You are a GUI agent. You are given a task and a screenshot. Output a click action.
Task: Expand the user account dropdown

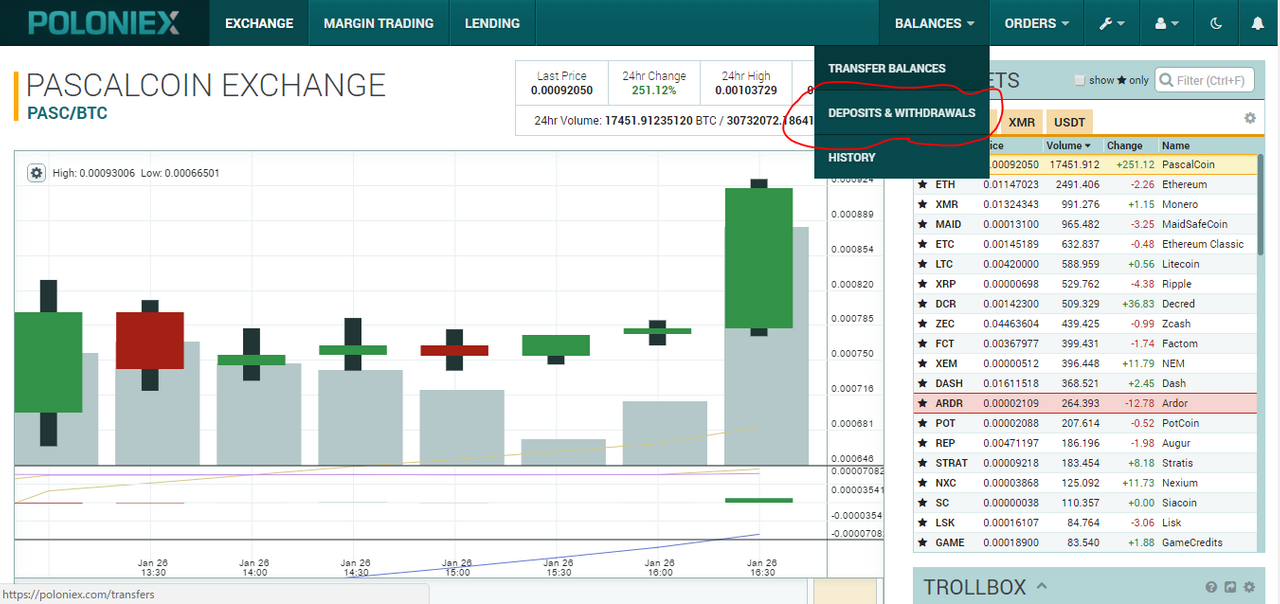point(1167,23)
